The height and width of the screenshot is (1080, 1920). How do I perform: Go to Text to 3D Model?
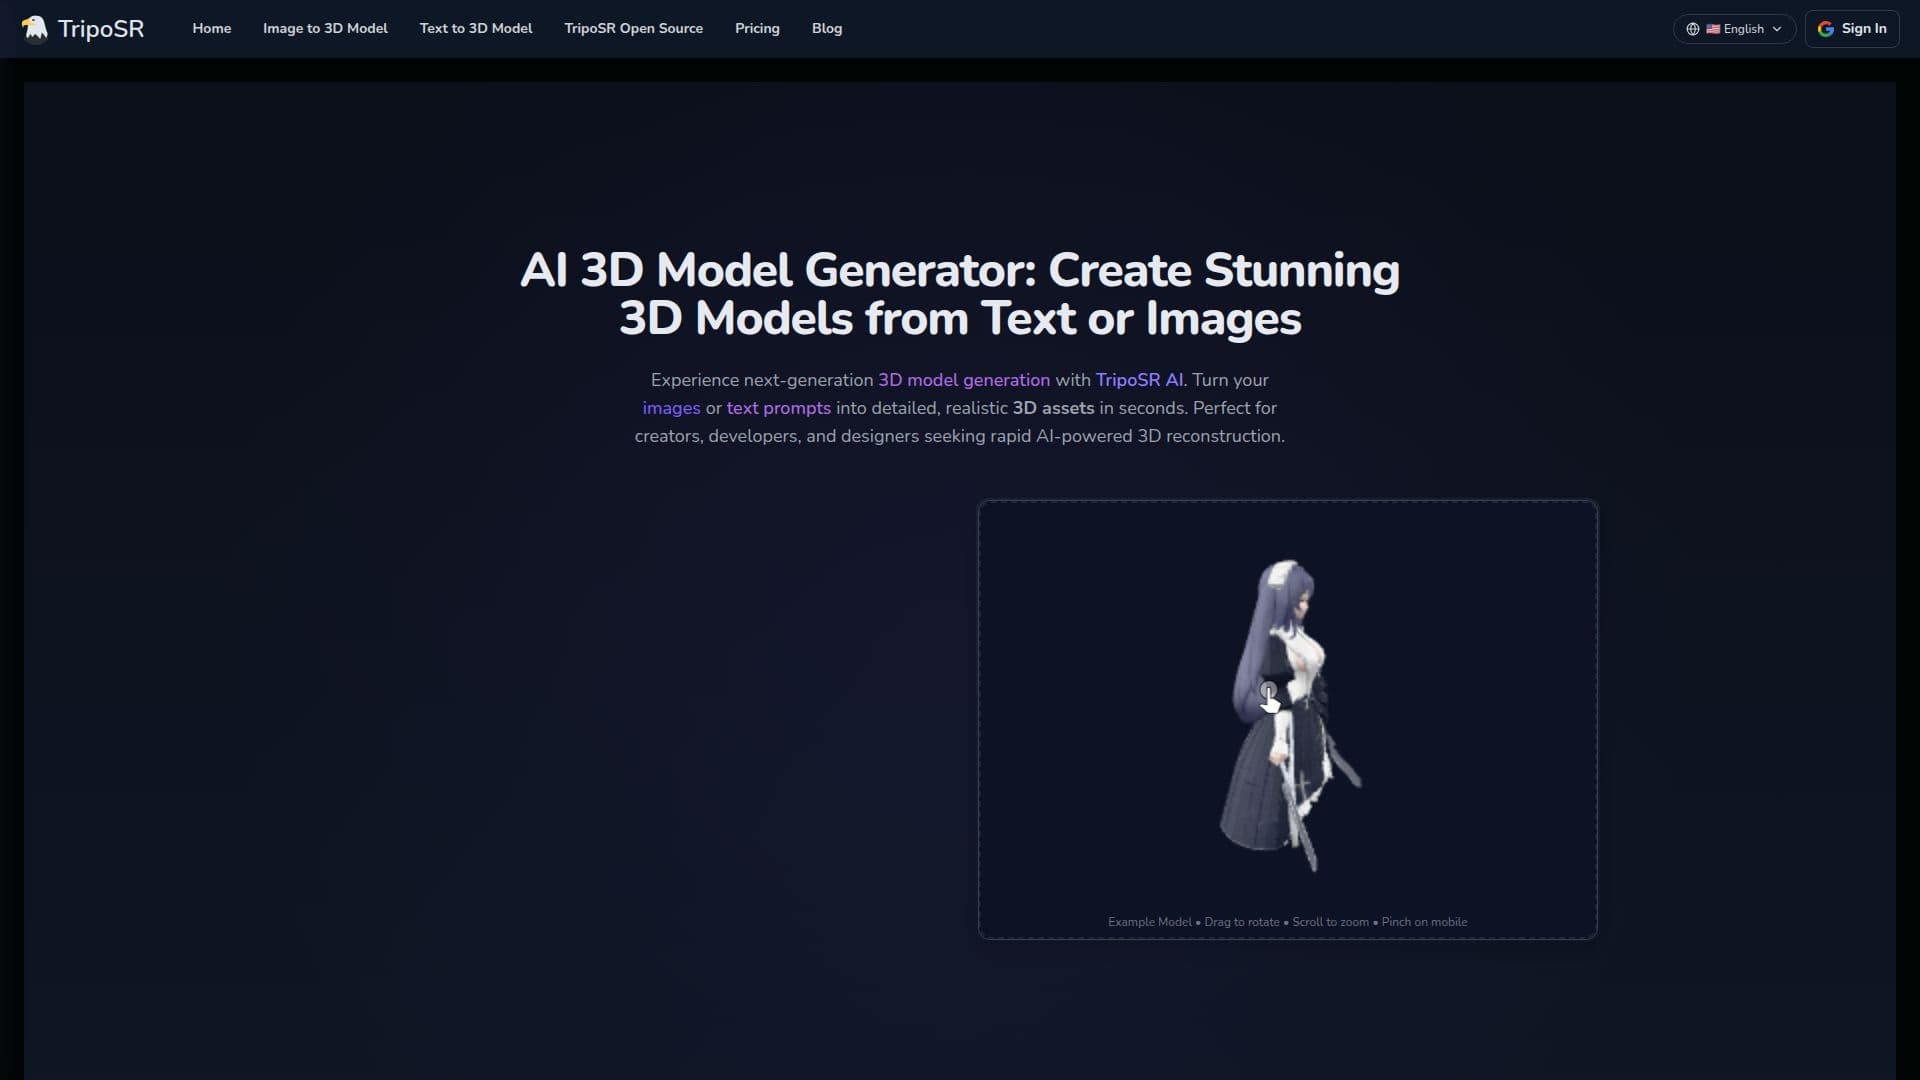476,28
